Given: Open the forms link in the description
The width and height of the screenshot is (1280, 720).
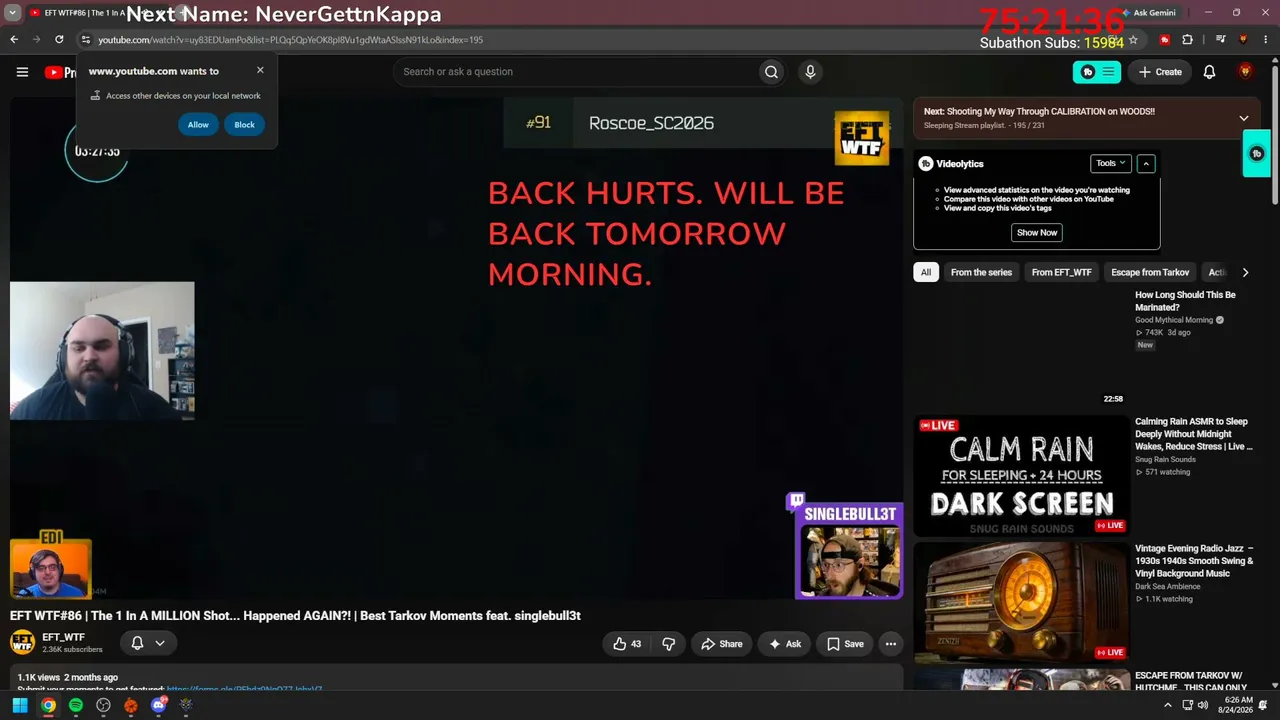Looking at the screenshot, I should coord(244,689).
